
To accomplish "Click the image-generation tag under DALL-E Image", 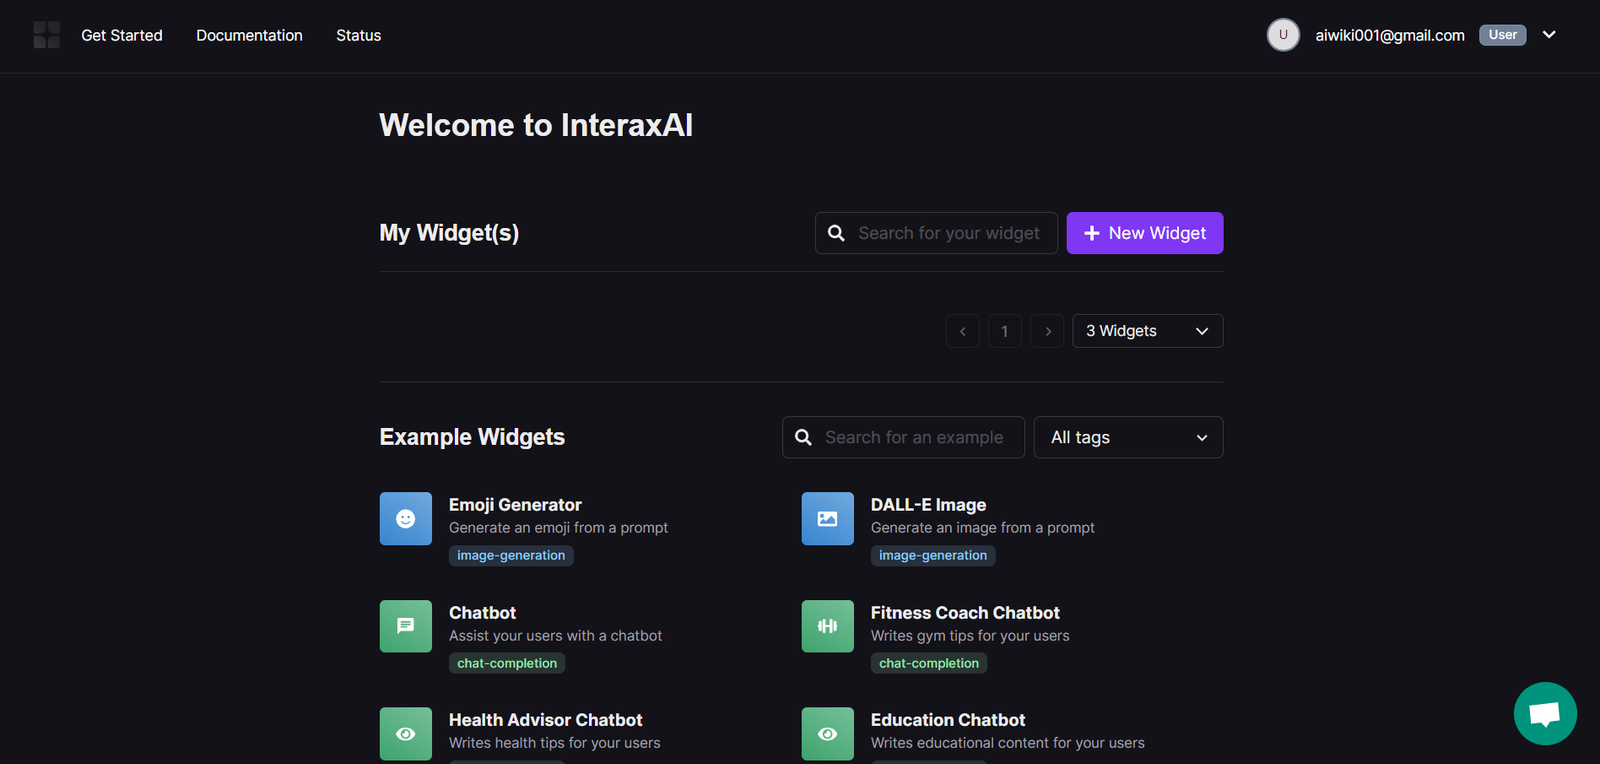I will 933,555.
